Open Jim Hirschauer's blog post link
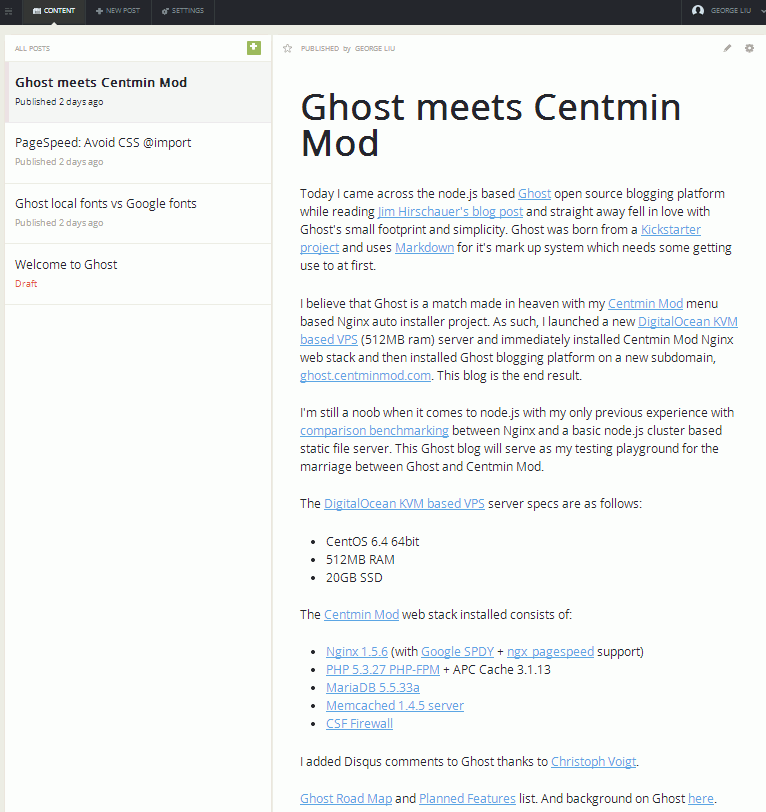The height and width of the screenshot is (812, 766). [x=450, y=212]
